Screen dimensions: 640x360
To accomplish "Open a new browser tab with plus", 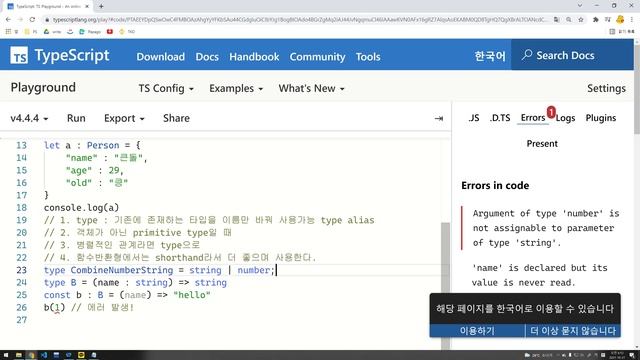I will pyautogui.click(x=101, y=6).
